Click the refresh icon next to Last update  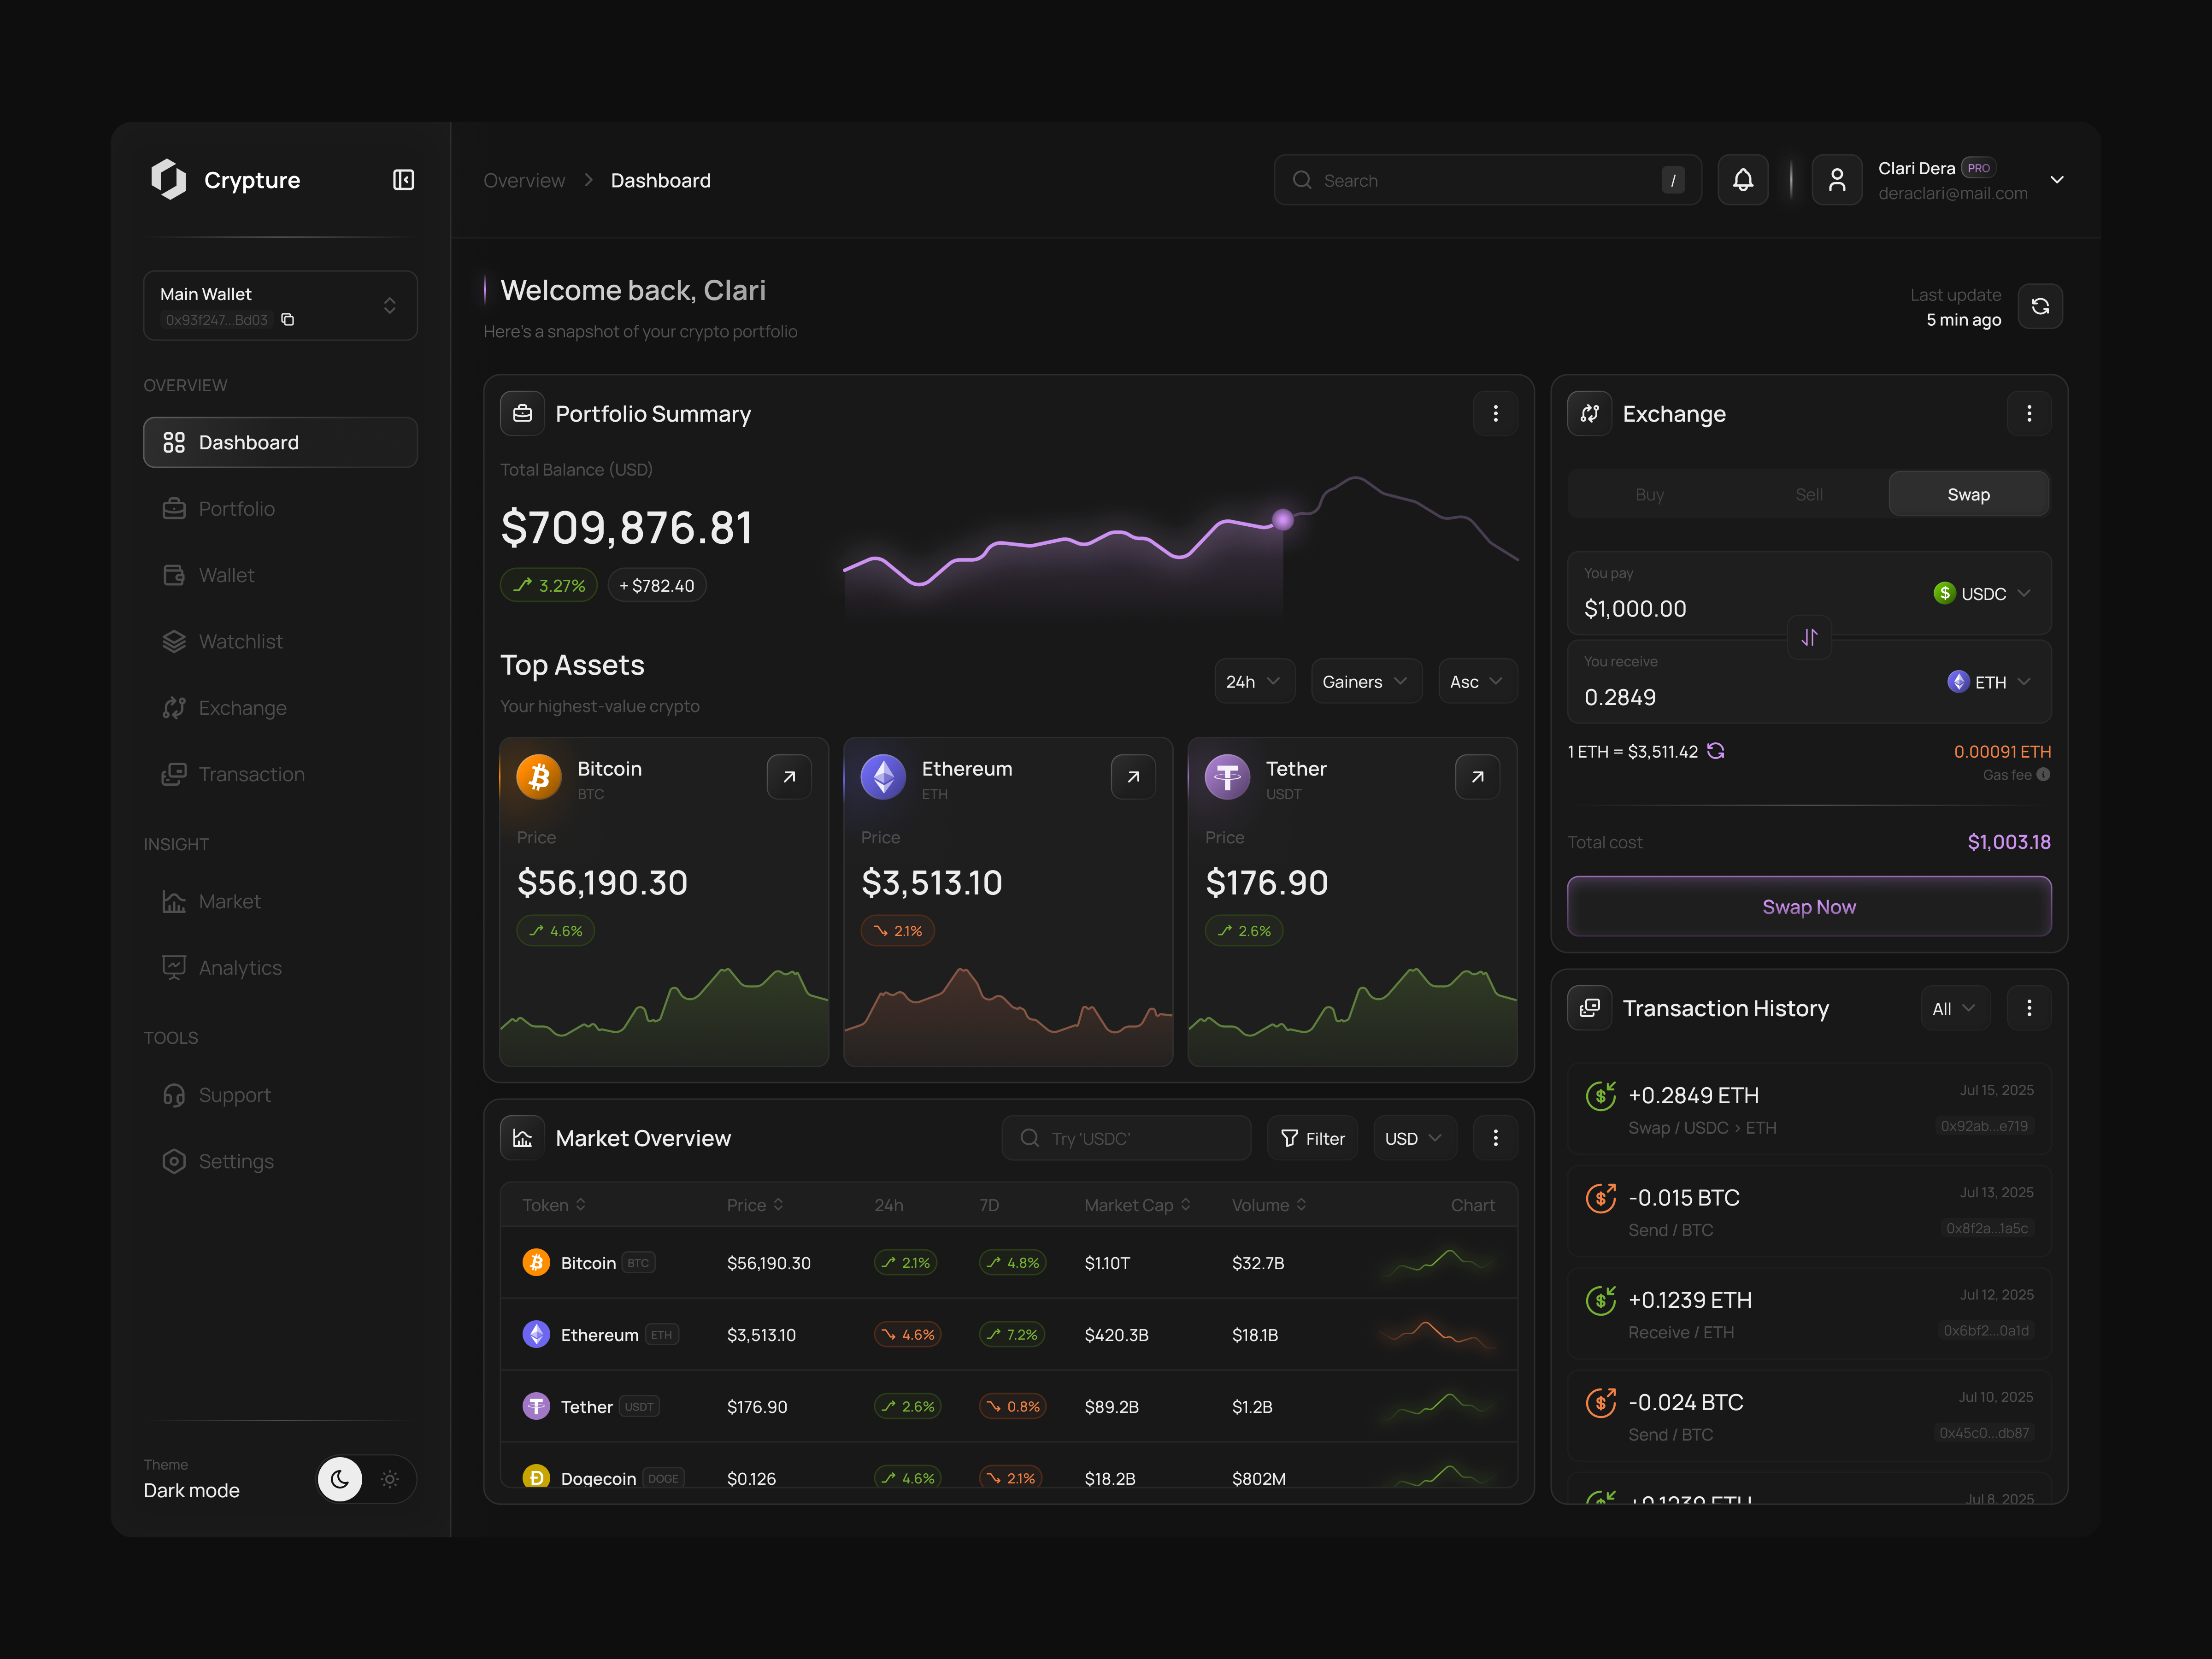[x=2041, y=306]
